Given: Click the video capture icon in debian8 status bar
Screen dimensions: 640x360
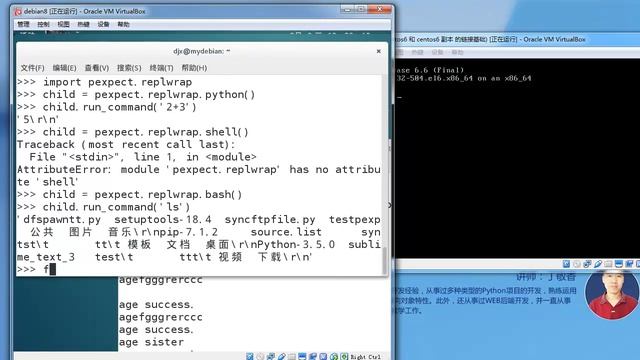Looking at the screenshot, I should point(313,356).
